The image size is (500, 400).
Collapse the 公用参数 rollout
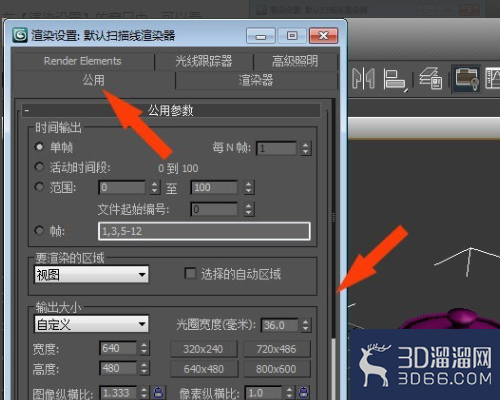pyautogui.click(x=171, y=110)
